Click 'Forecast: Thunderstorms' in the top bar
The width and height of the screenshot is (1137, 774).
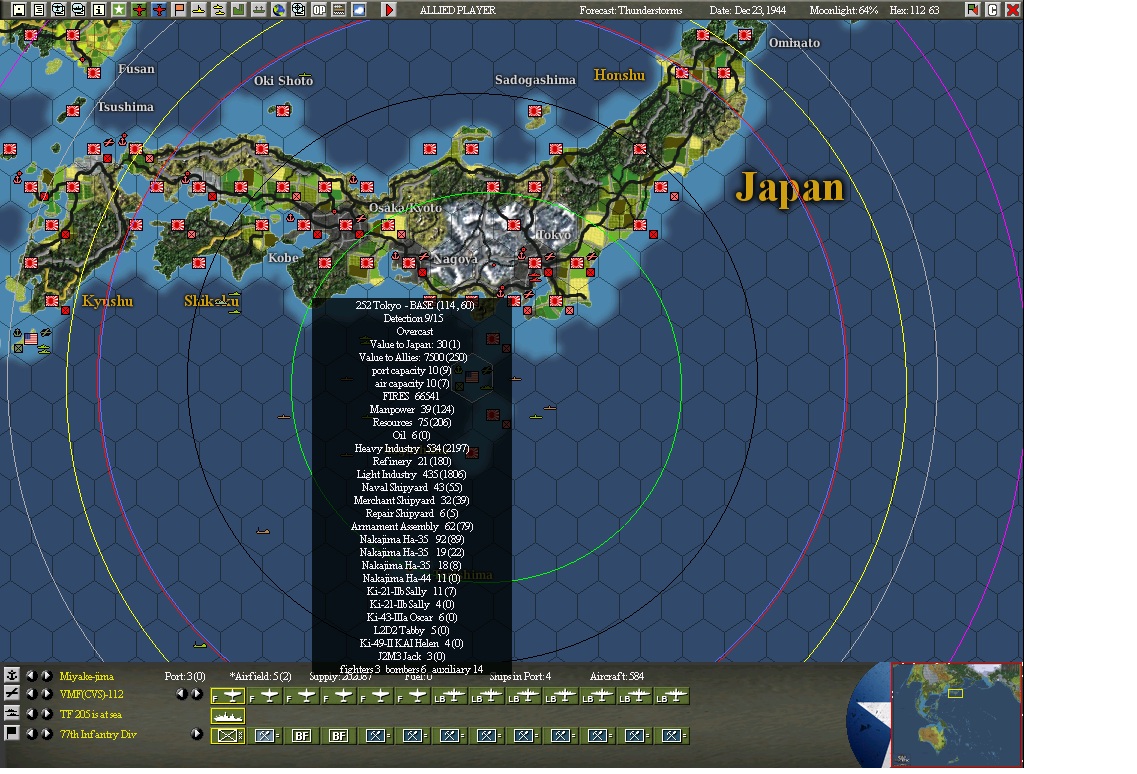(631, 10)
